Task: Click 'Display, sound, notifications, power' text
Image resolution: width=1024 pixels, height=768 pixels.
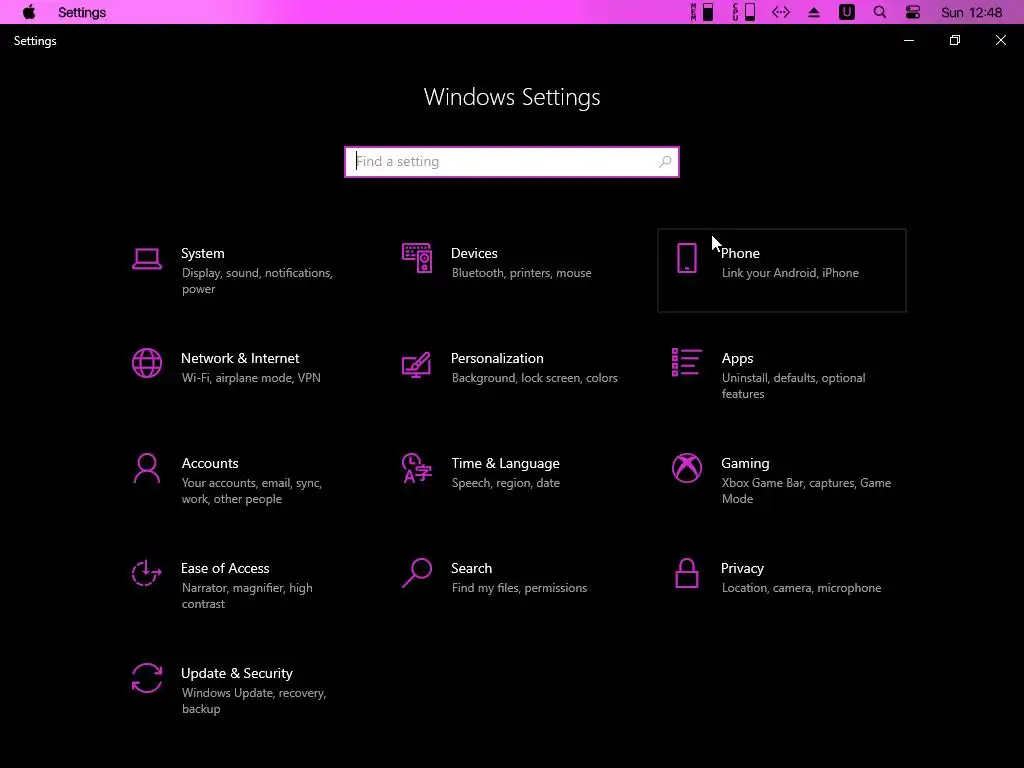Action: 257,281
